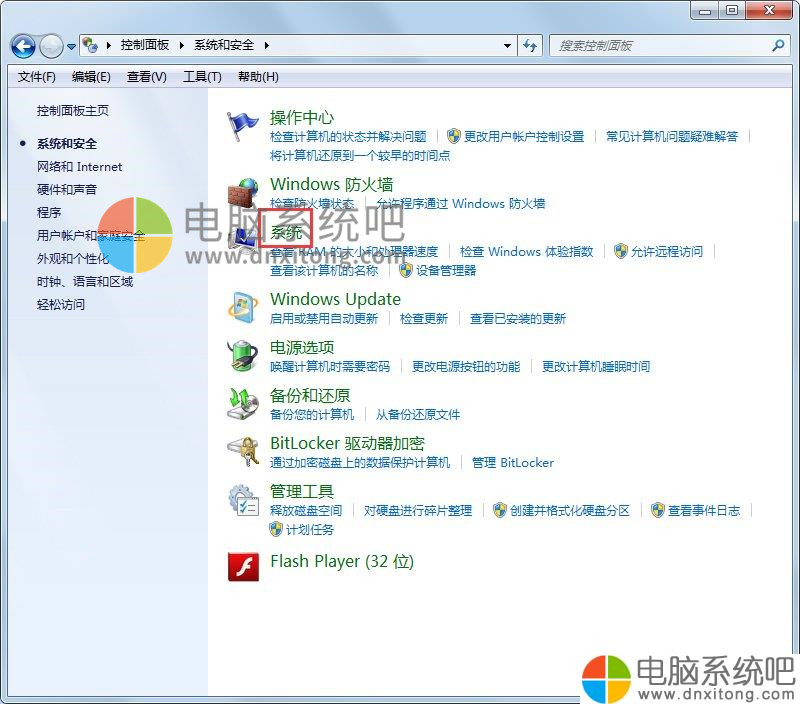This screenshot has height=704, width=800.
Task: Open BitLocker 驱动器加密 heading link
Action: click(x=347, y=443)
